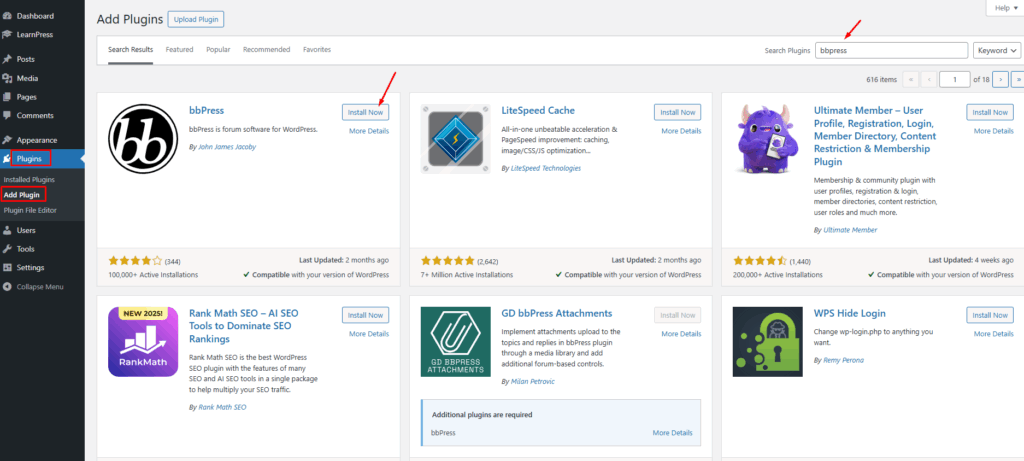
Task: Switch to Recommended tab
Action: (266, 50)
